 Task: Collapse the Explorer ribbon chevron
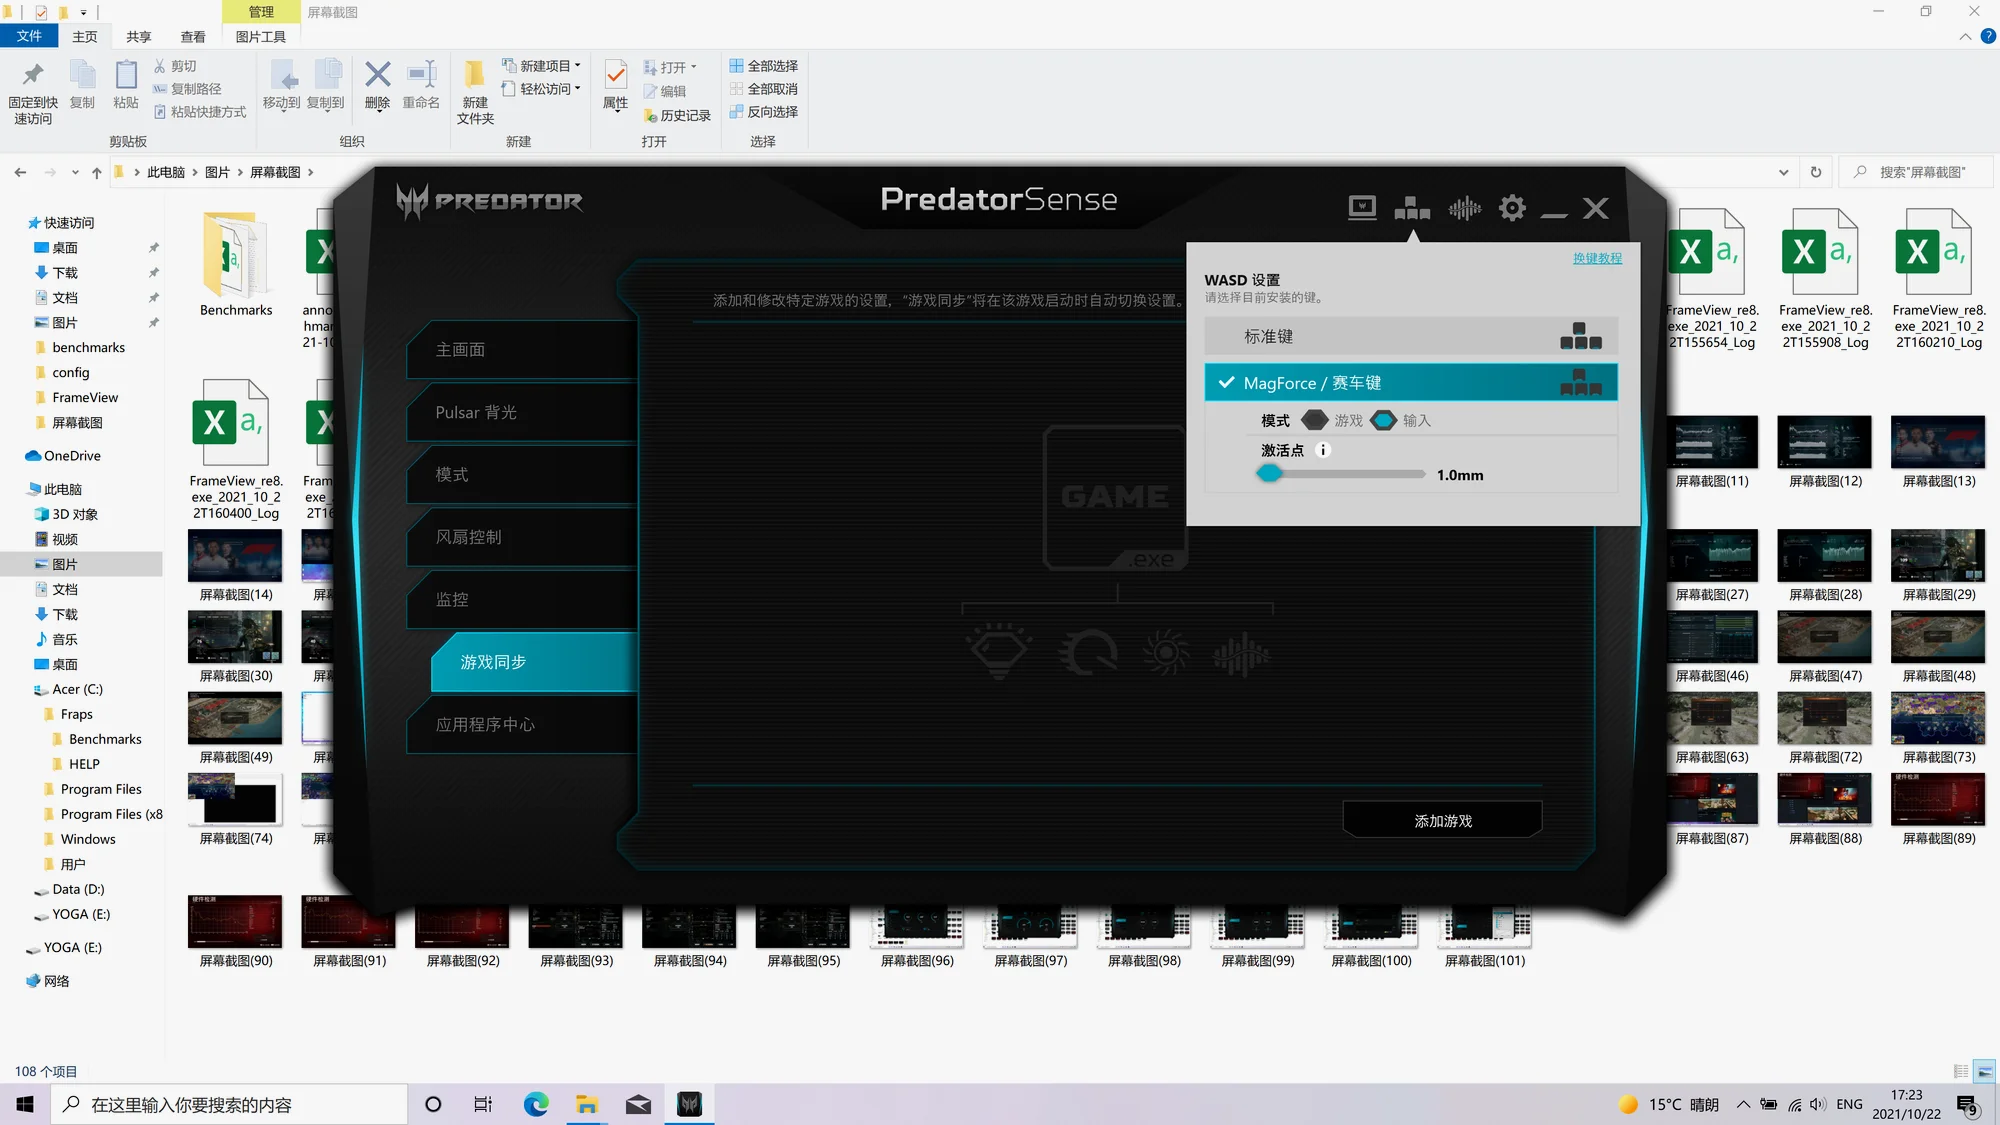tap(1965, 36)
